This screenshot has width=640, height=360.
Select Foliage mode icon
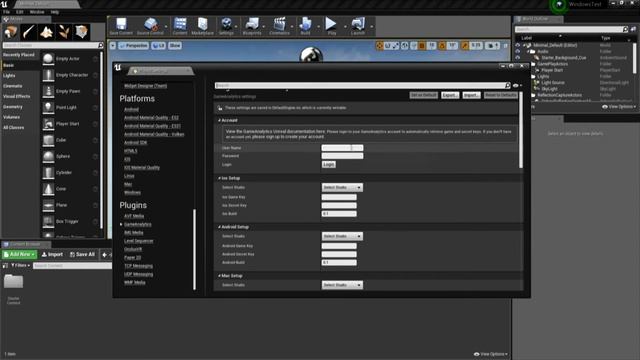[64, 32]
